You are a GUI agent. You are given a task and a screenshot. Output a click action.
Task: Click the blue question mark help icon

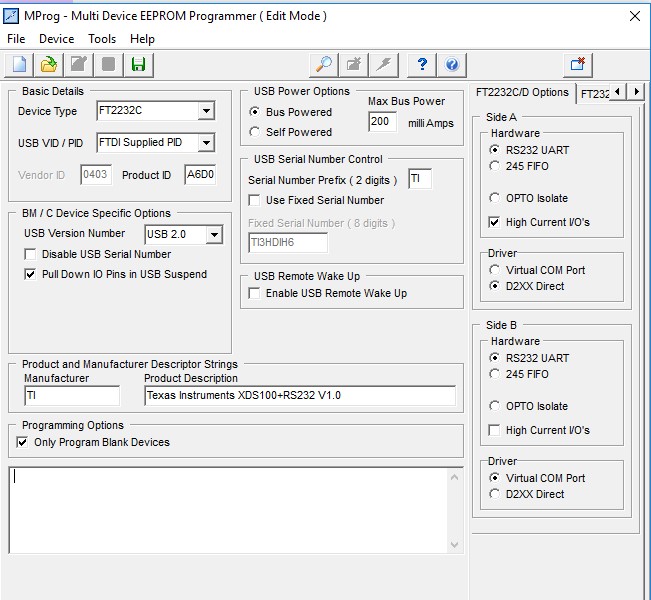(x=422, y=65)
